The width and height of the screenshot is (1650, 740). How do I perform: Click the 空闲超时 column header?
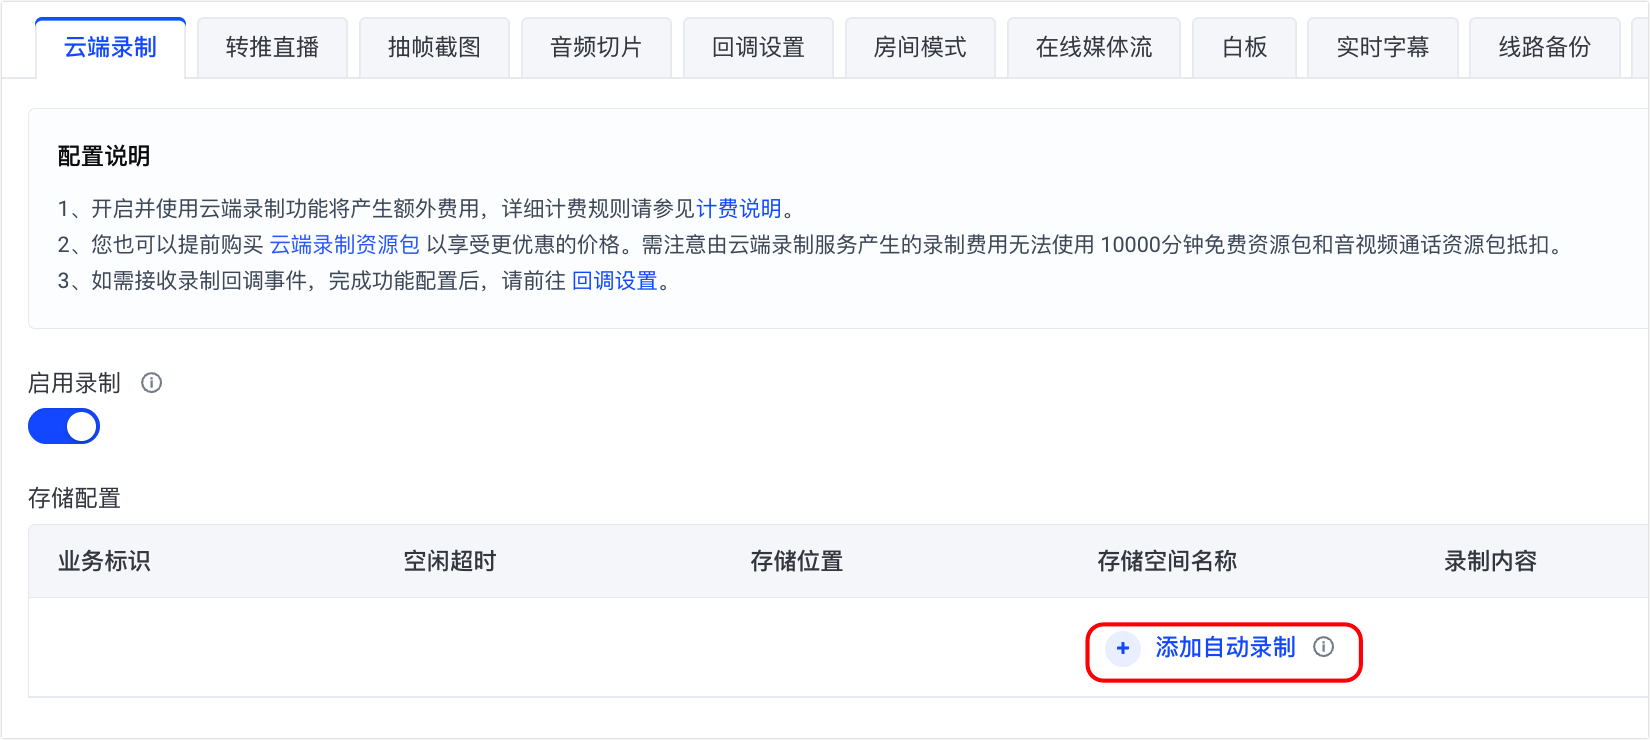pyautogui.click(x=450, y=561)
